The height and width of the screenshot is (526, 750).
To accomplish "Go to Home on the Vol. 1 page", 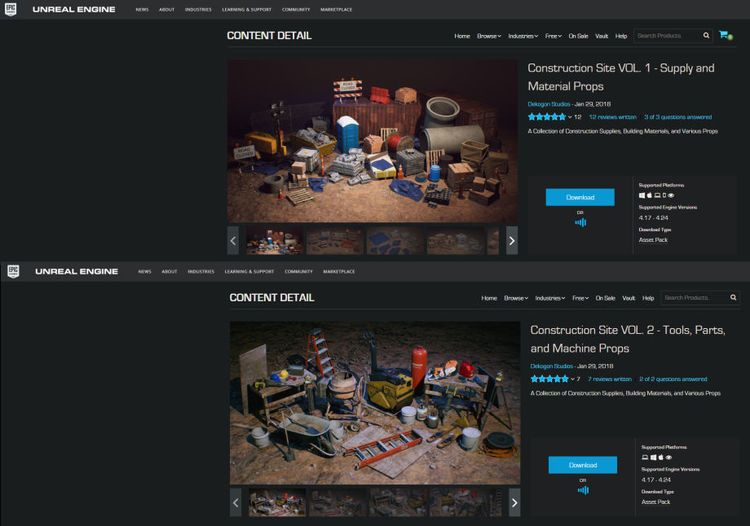I will coord(462,36).
